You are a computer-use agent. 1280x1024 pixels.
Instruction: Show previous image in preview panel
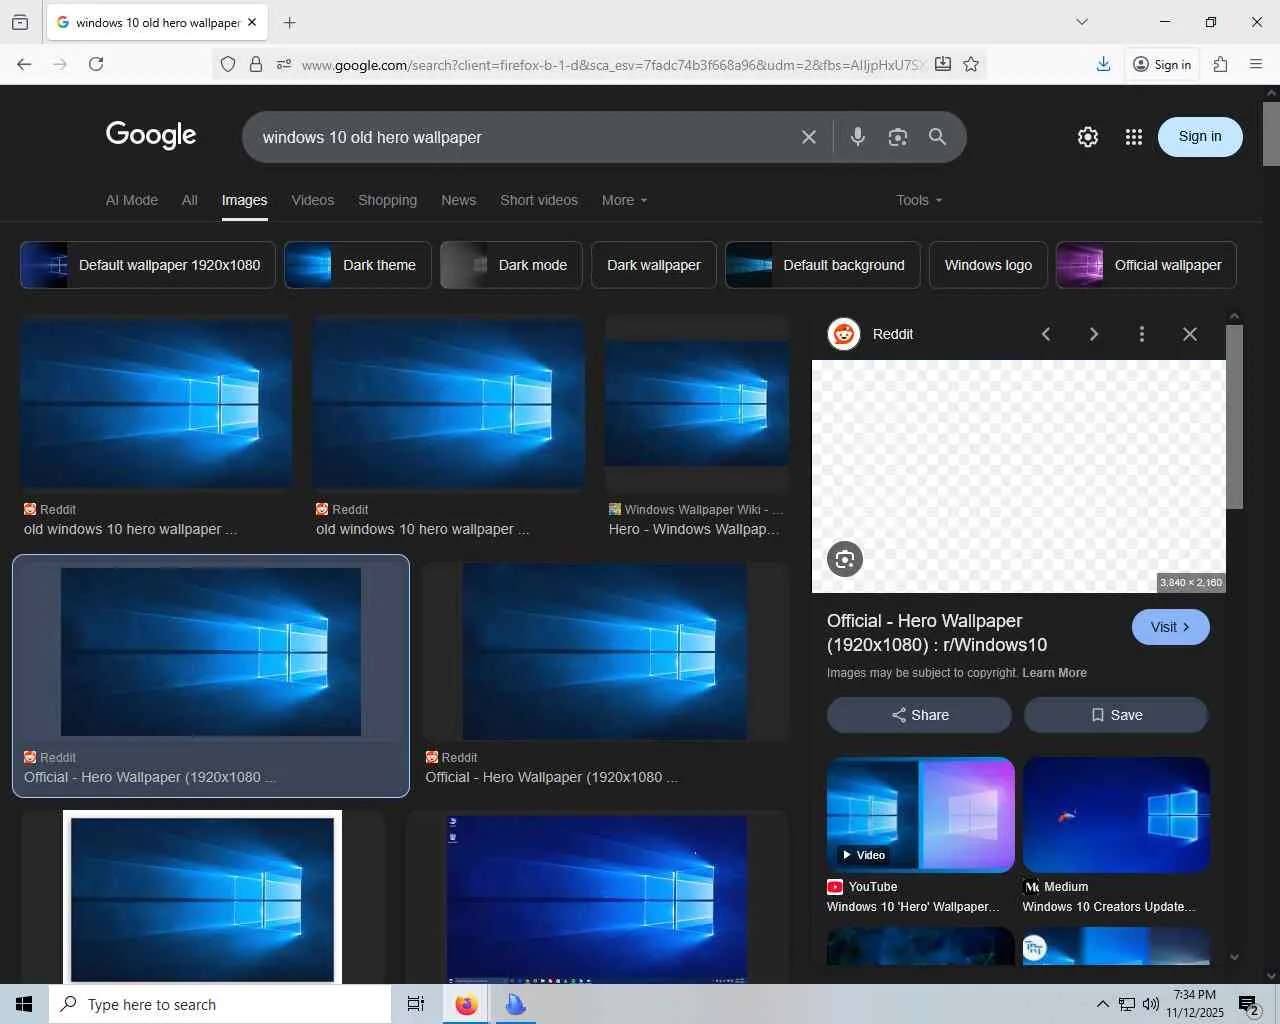click(x=1046, y=334)
